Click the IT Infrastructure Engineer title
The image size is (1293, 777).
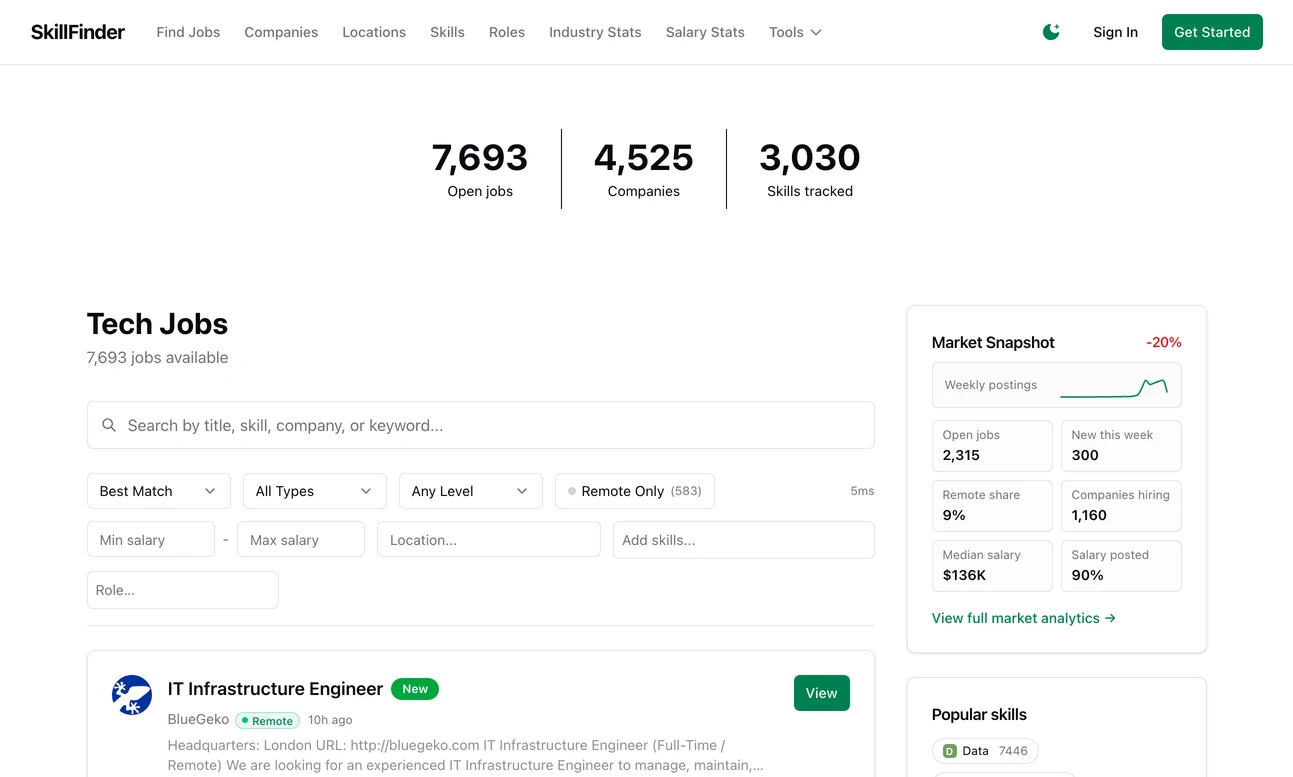[275, 689]
